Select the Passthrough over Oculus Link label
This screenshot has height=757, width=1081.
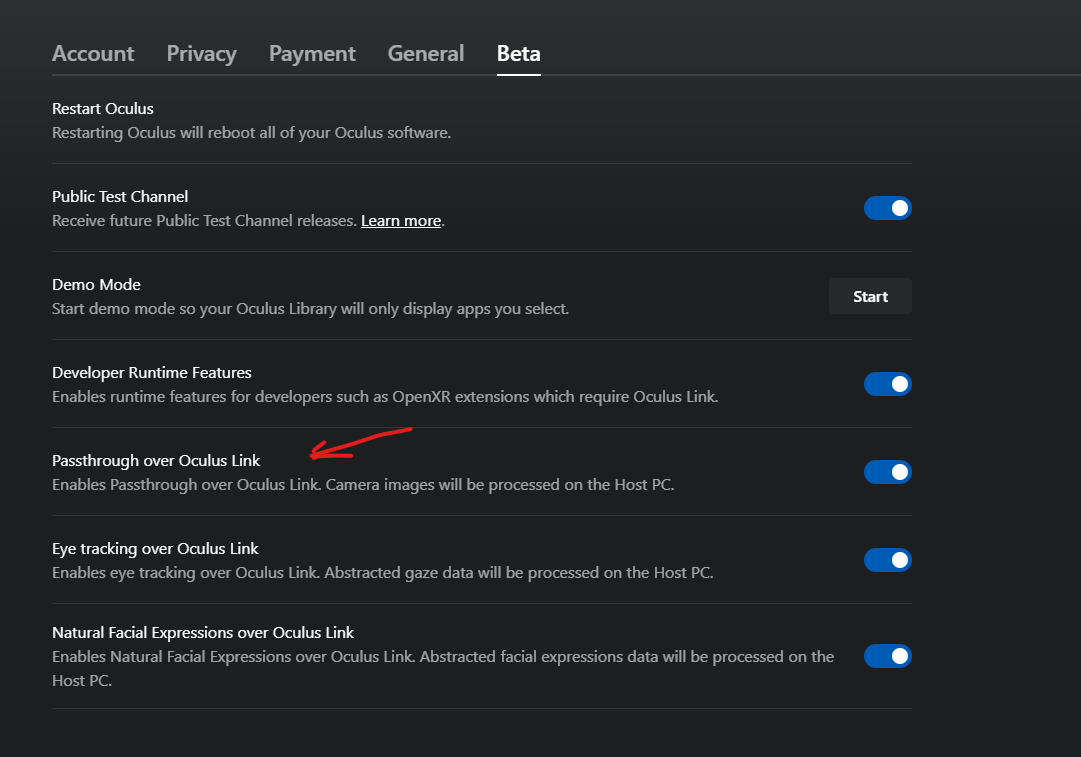[156, 460]
